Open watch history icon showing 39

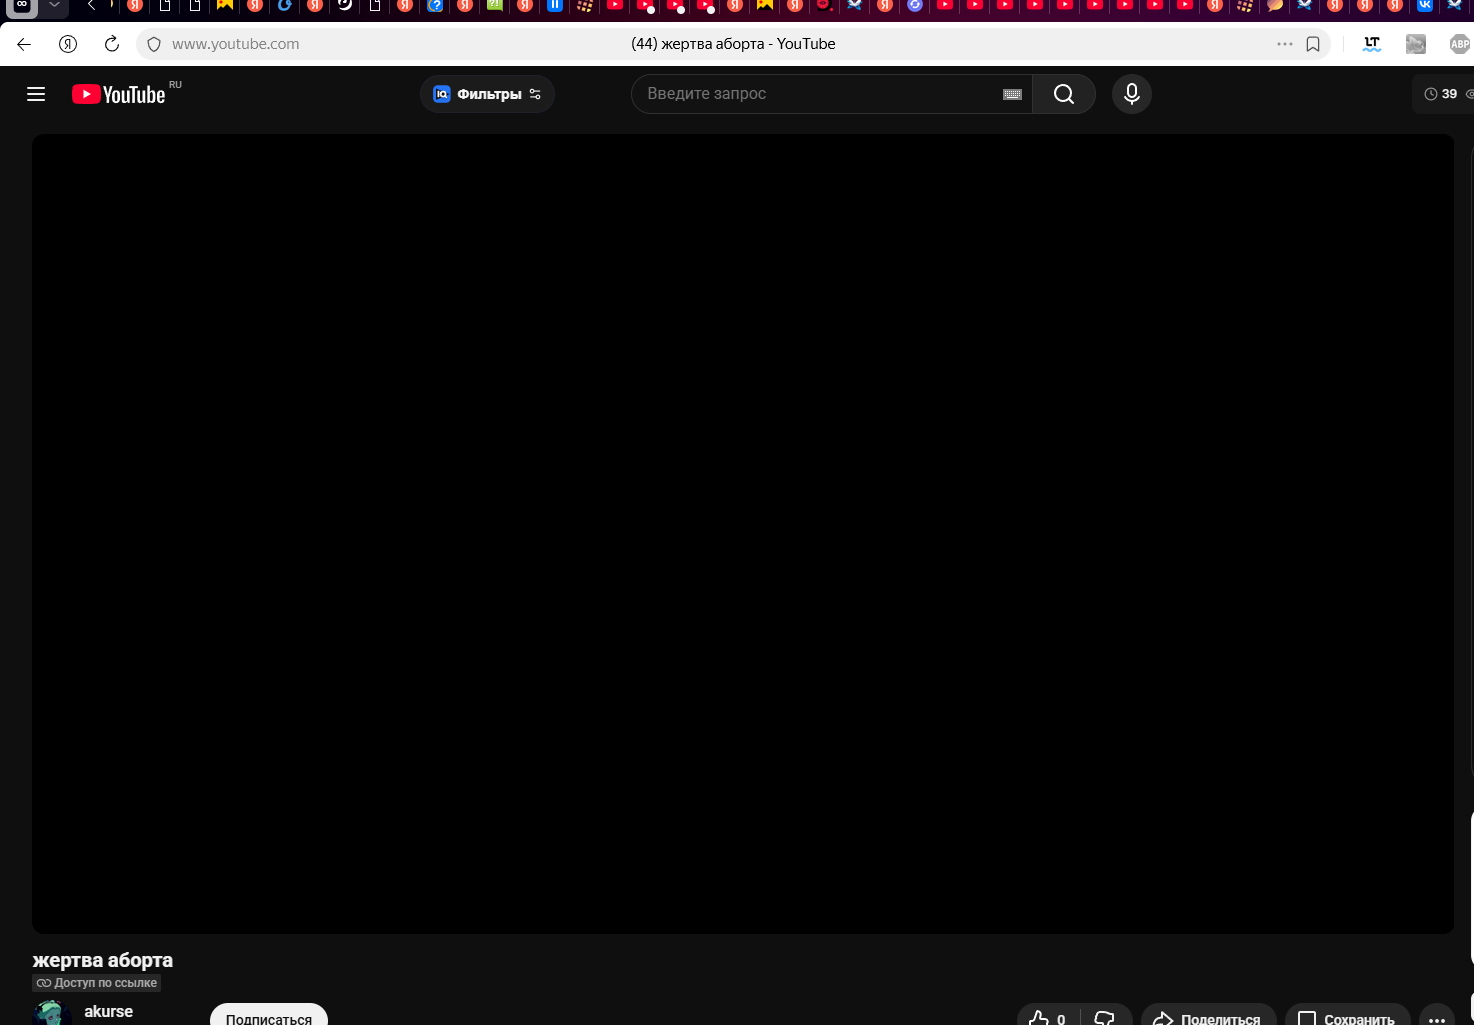[1440, 93]
